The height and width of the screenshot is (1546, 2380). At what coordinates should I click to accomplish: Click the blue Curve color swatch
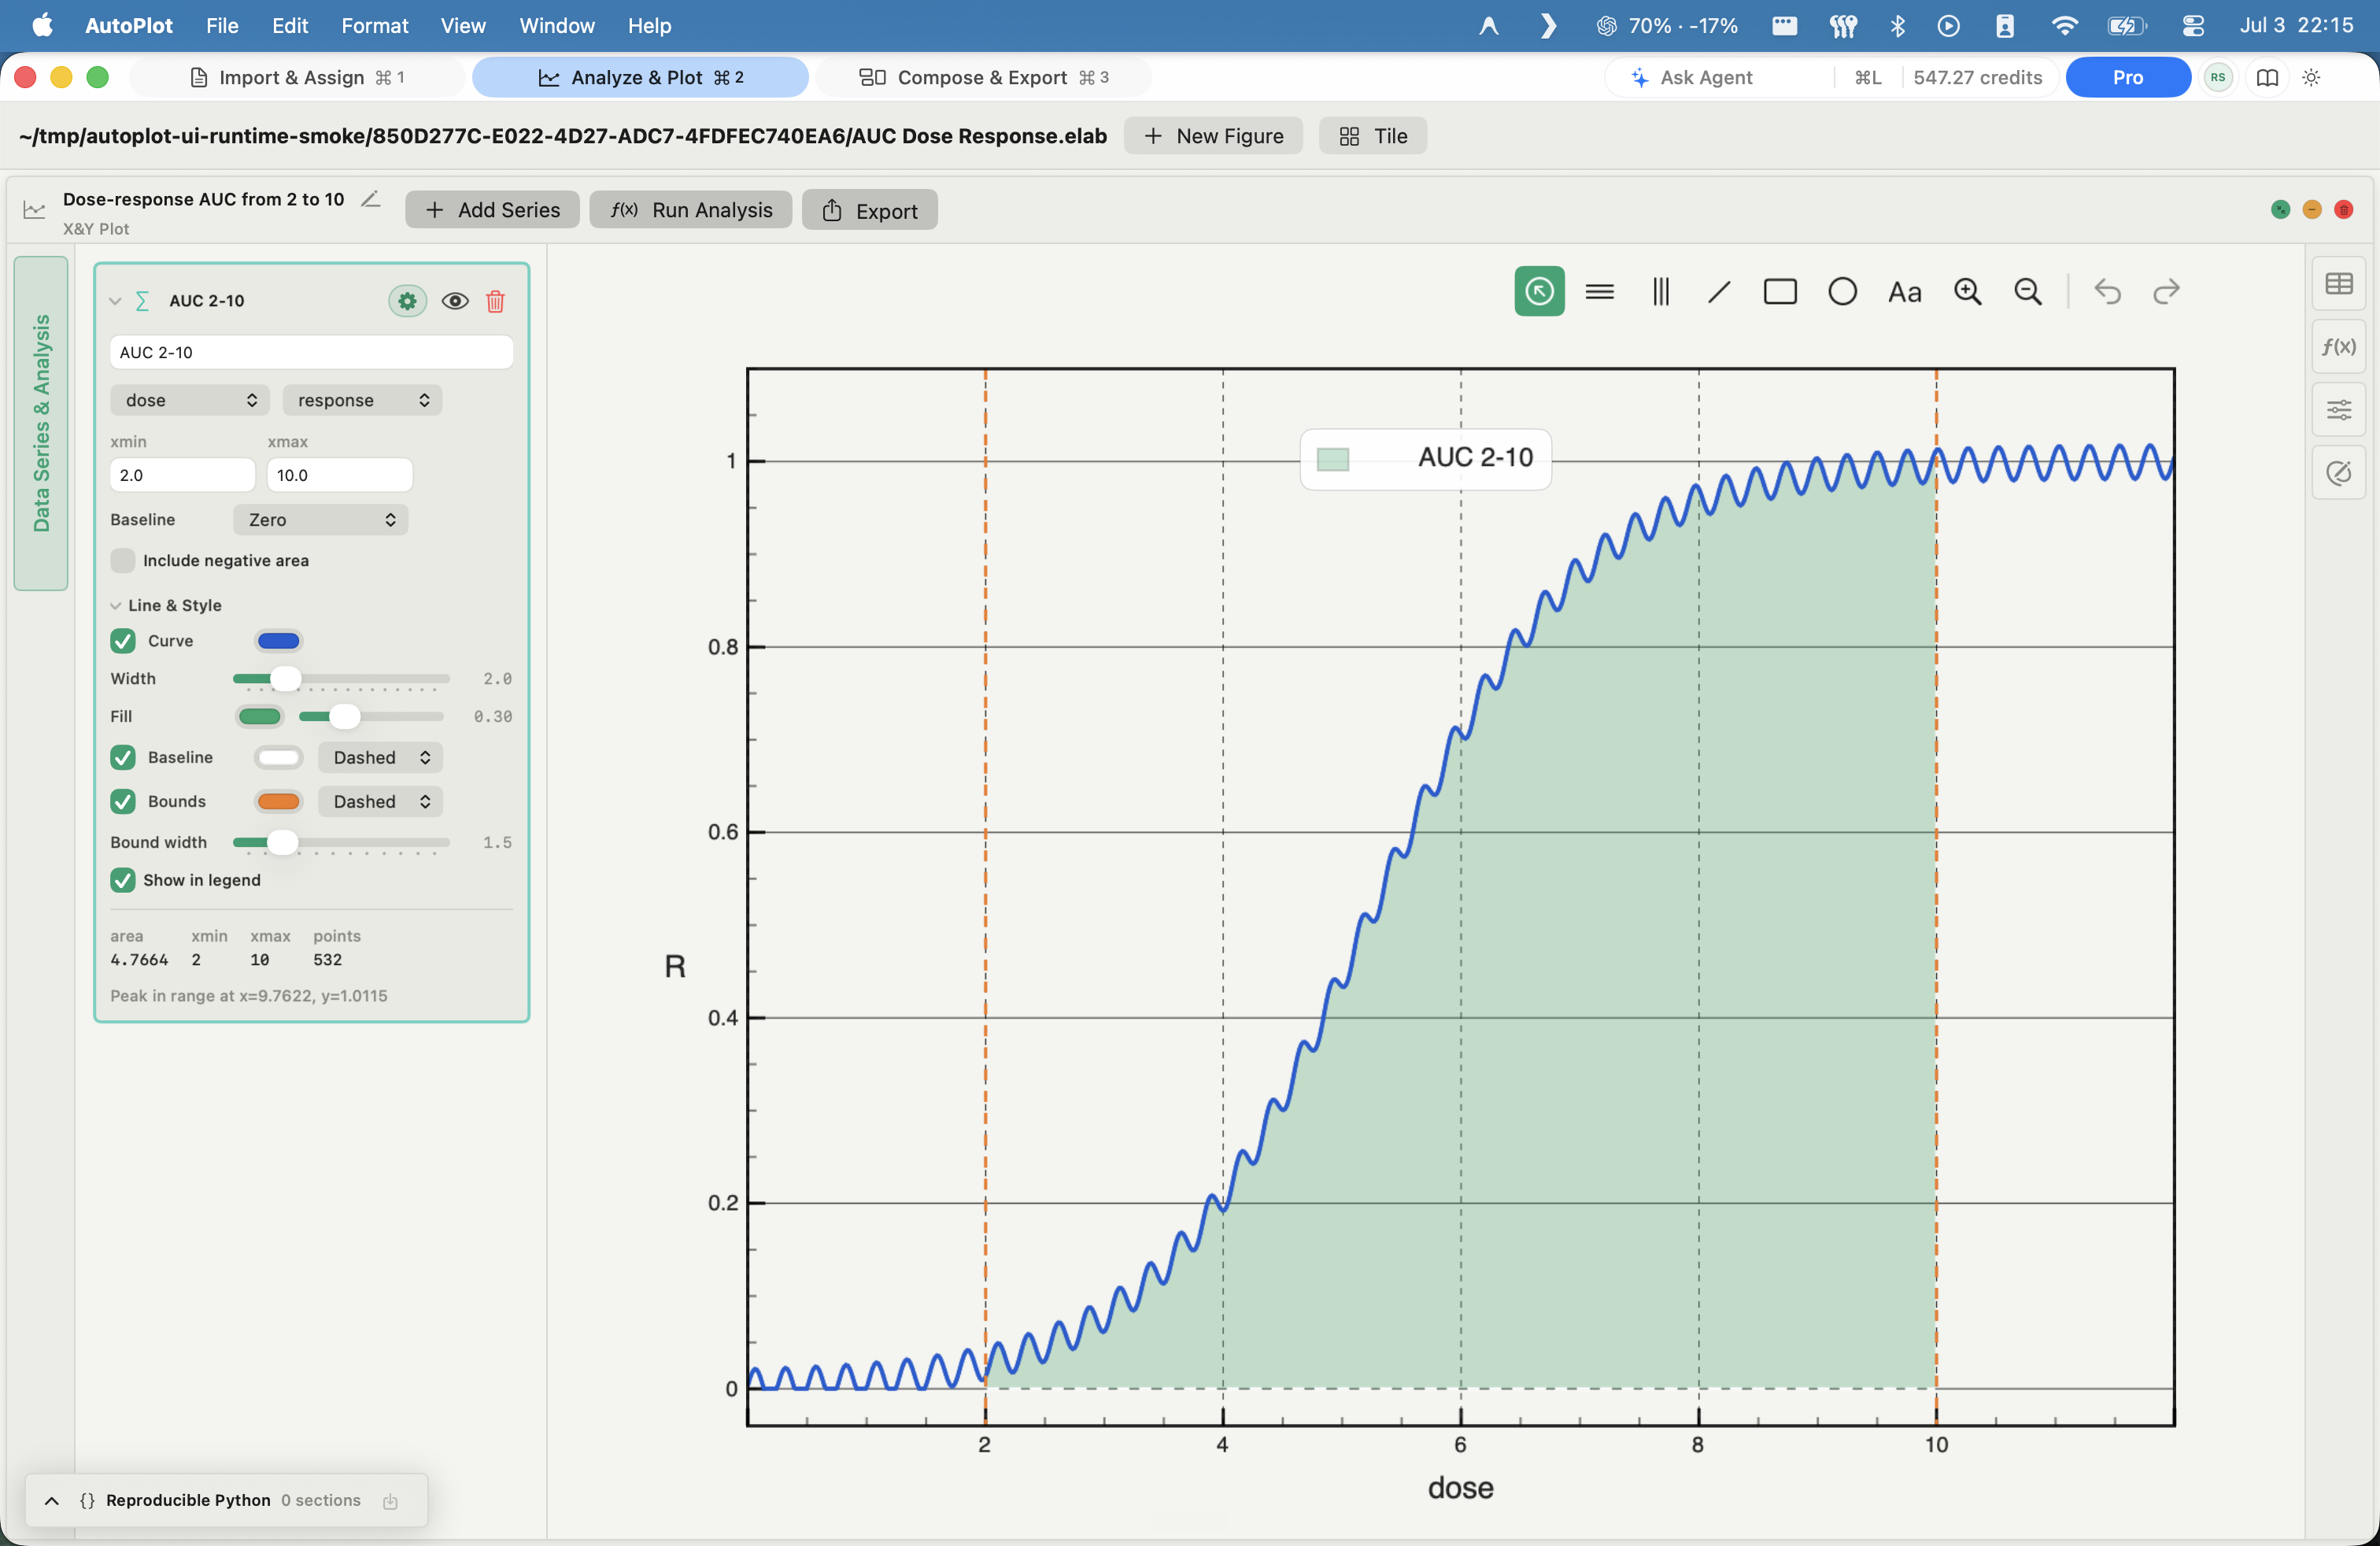click(x=279, y=641)
